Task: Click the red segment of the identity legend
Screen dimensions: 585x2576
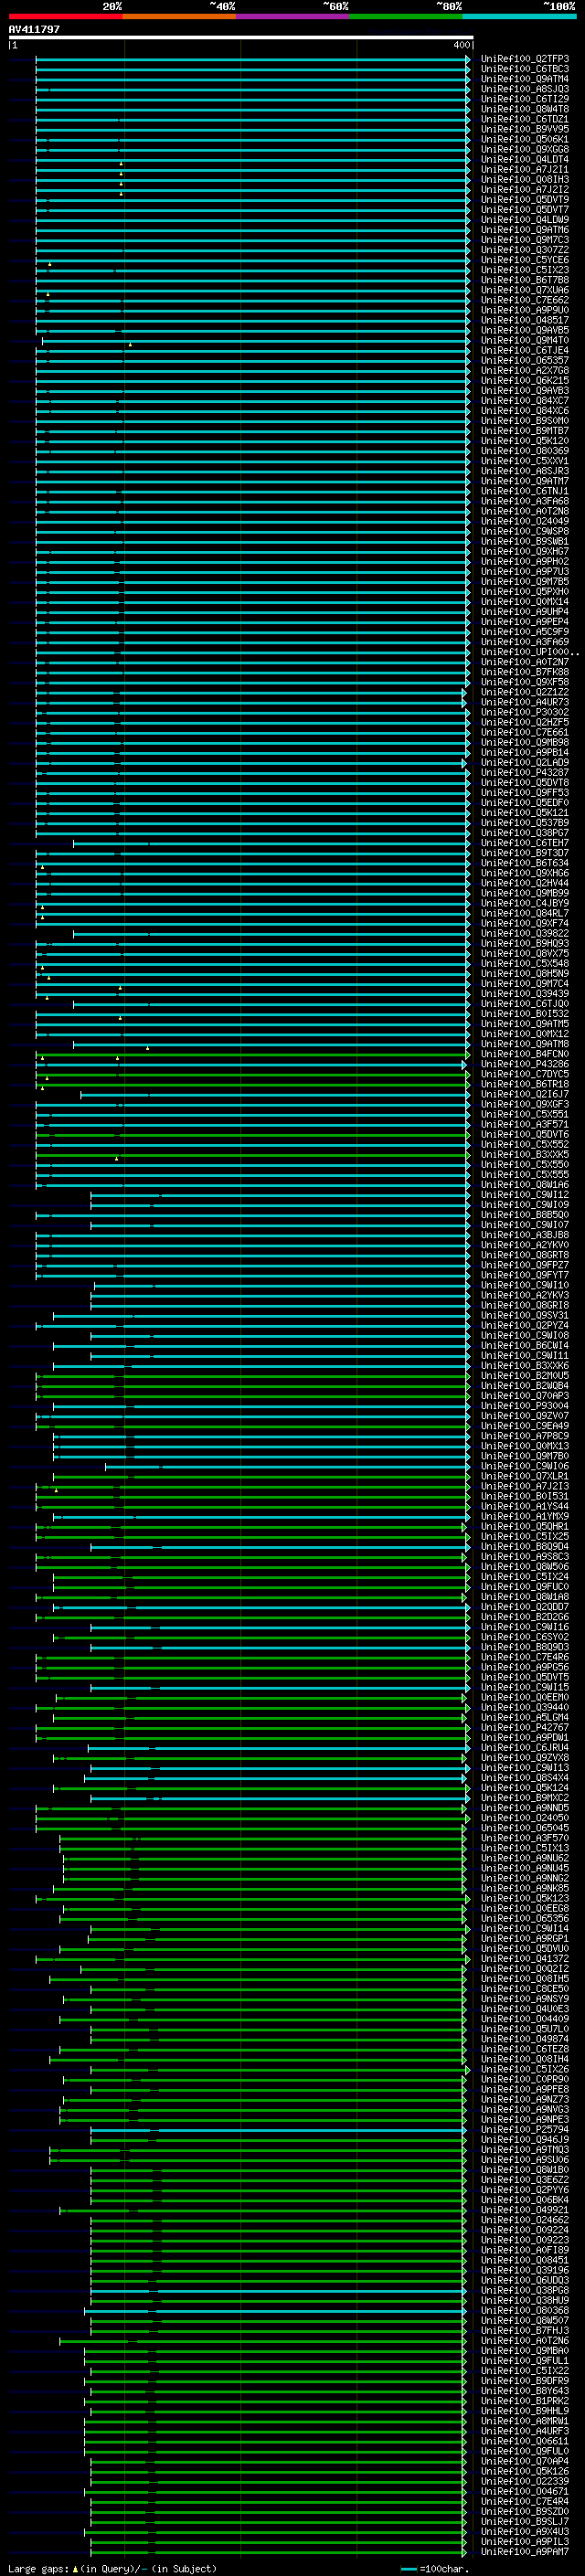Action: coord(65,16)
